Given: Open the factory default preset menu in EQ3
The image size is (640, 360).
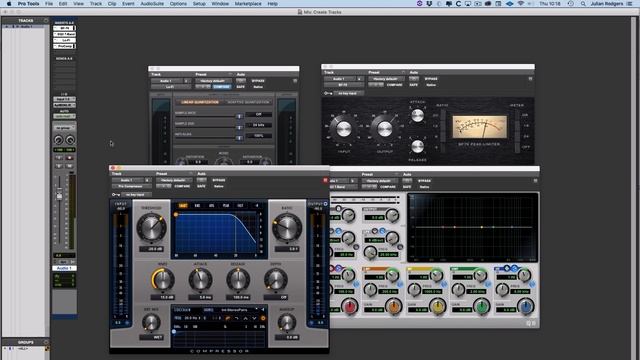Looking at the screenshot, I should tap(379, 181).
